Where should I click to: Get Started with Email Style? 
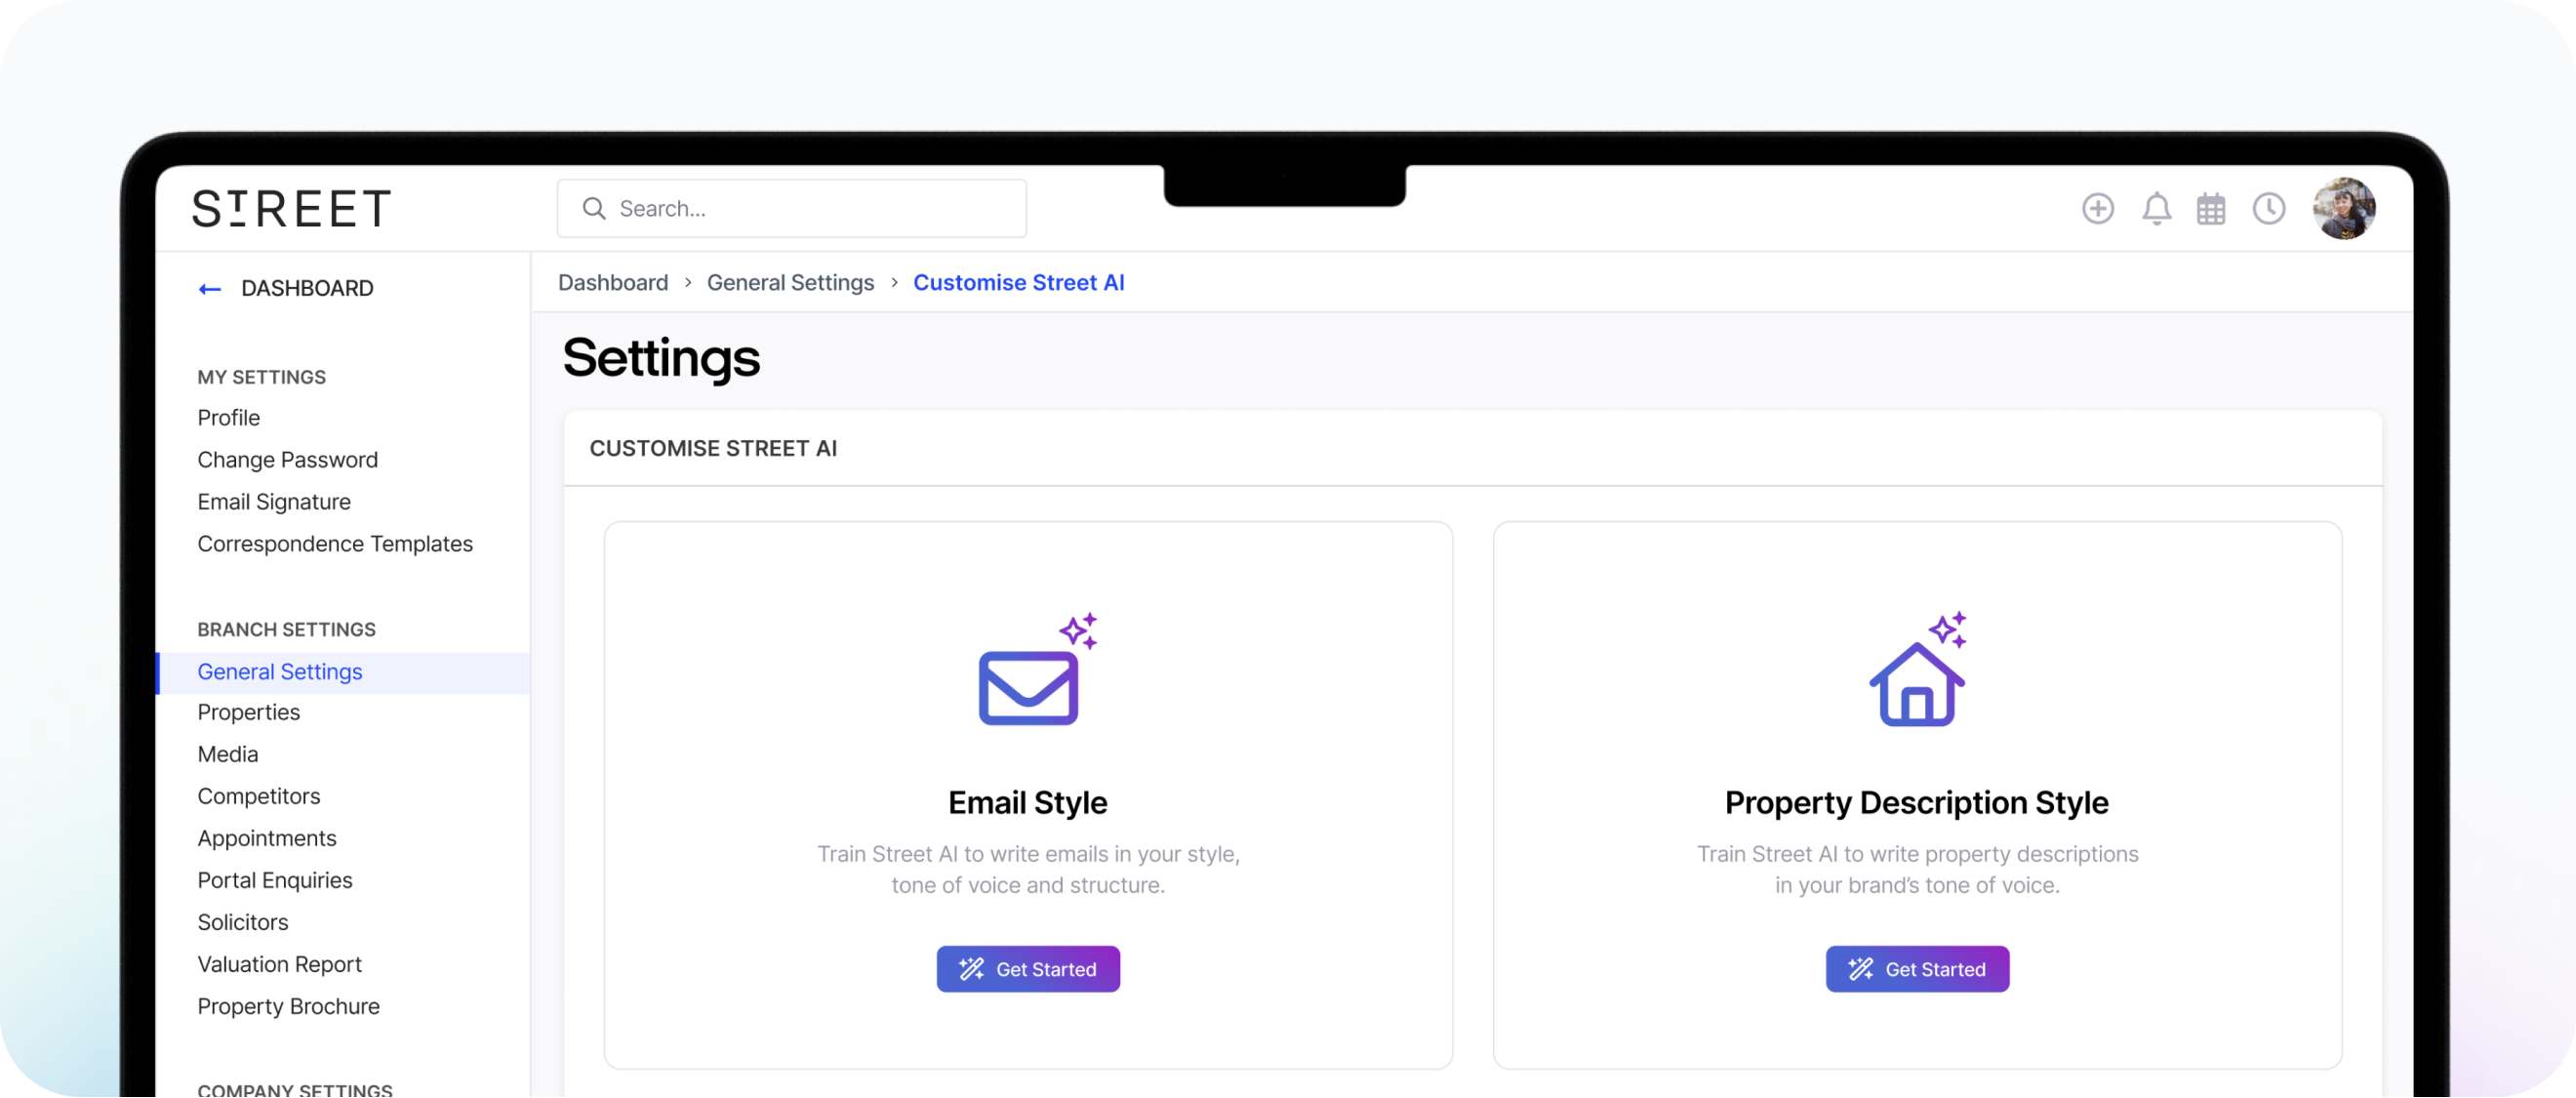(1028, 969)
